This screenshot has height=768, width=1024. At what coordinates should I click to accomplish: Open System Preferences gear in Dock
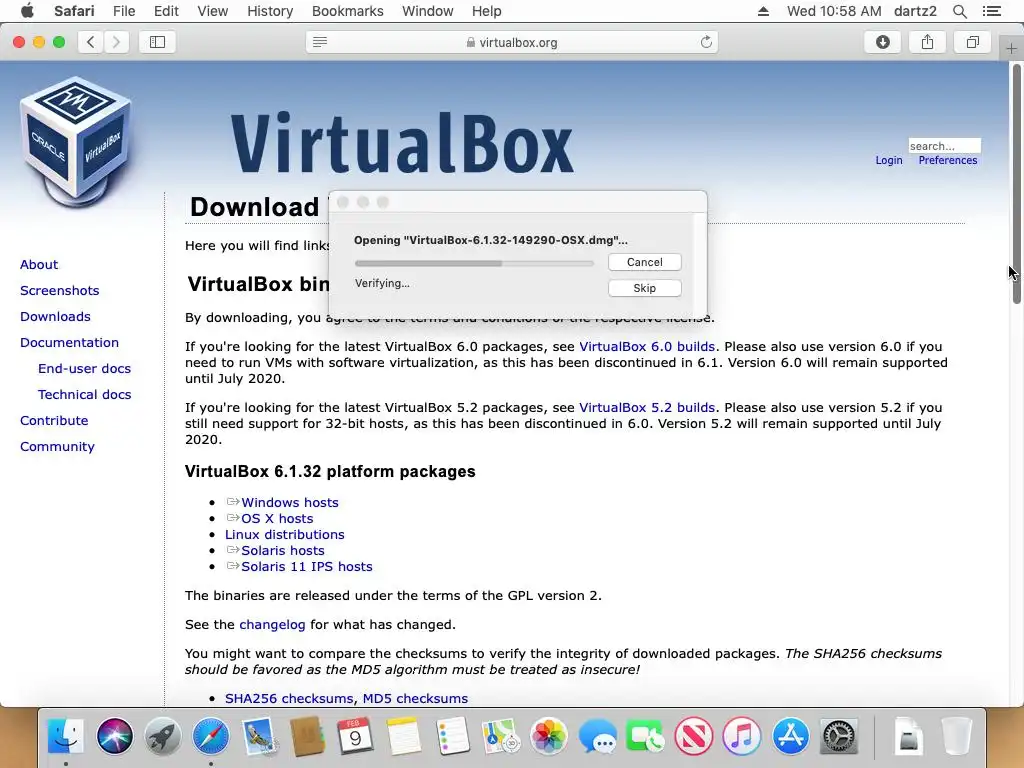(839, 735)
